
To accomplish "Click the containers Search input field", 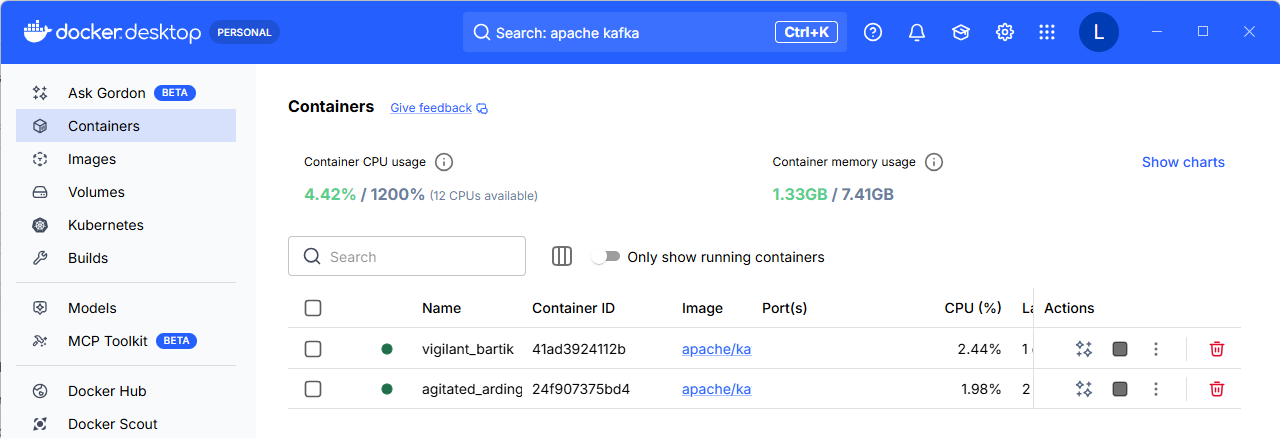I will pos(420,257).
